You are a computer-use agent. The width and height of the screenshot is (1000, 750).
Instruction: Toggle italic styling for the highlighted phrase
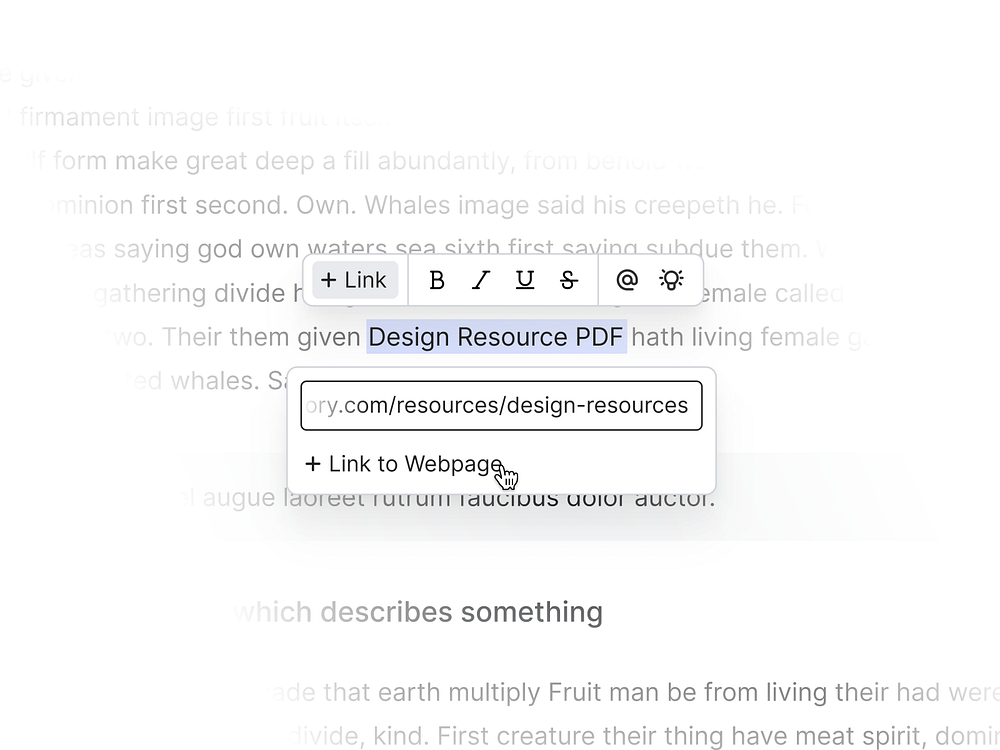click(x=480, y=280)
